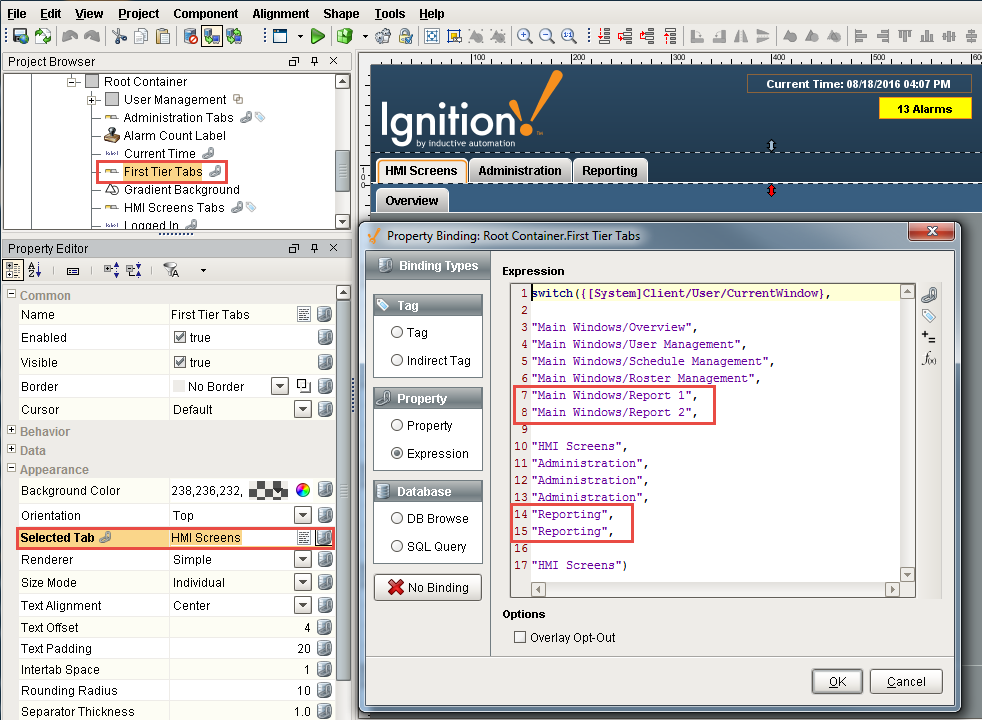Click the Save project toolbar icon

coord(19,36)
